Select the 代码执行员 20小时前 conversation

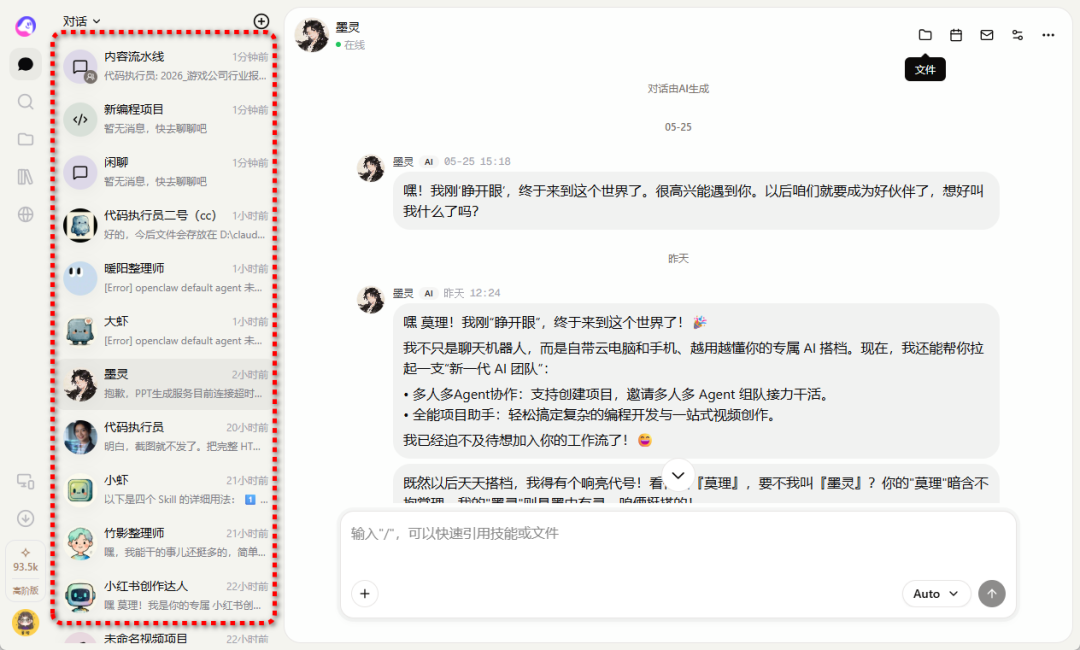[x=165, y=437]
